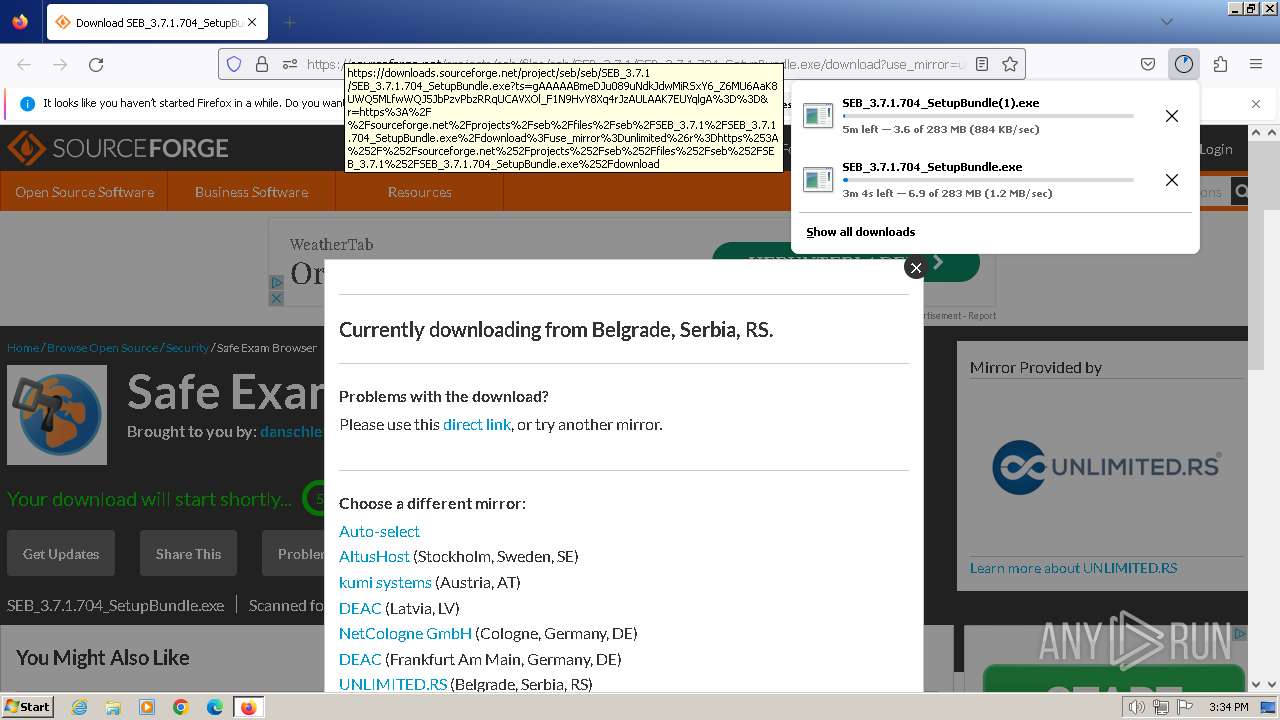Select NetCologne GmbH mirror
The image size is (1280, 720).
tap(405, 633)
